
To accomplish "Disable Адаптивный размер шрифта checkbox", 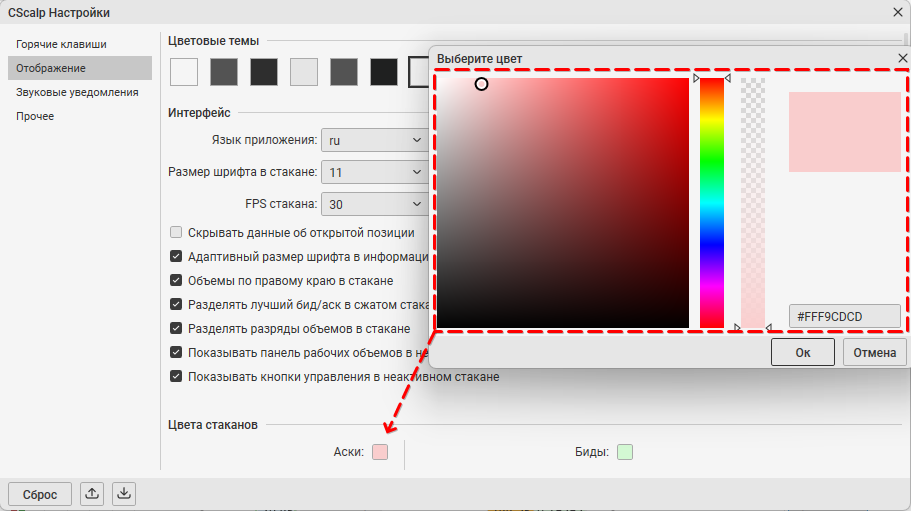I will pos(175,256).
